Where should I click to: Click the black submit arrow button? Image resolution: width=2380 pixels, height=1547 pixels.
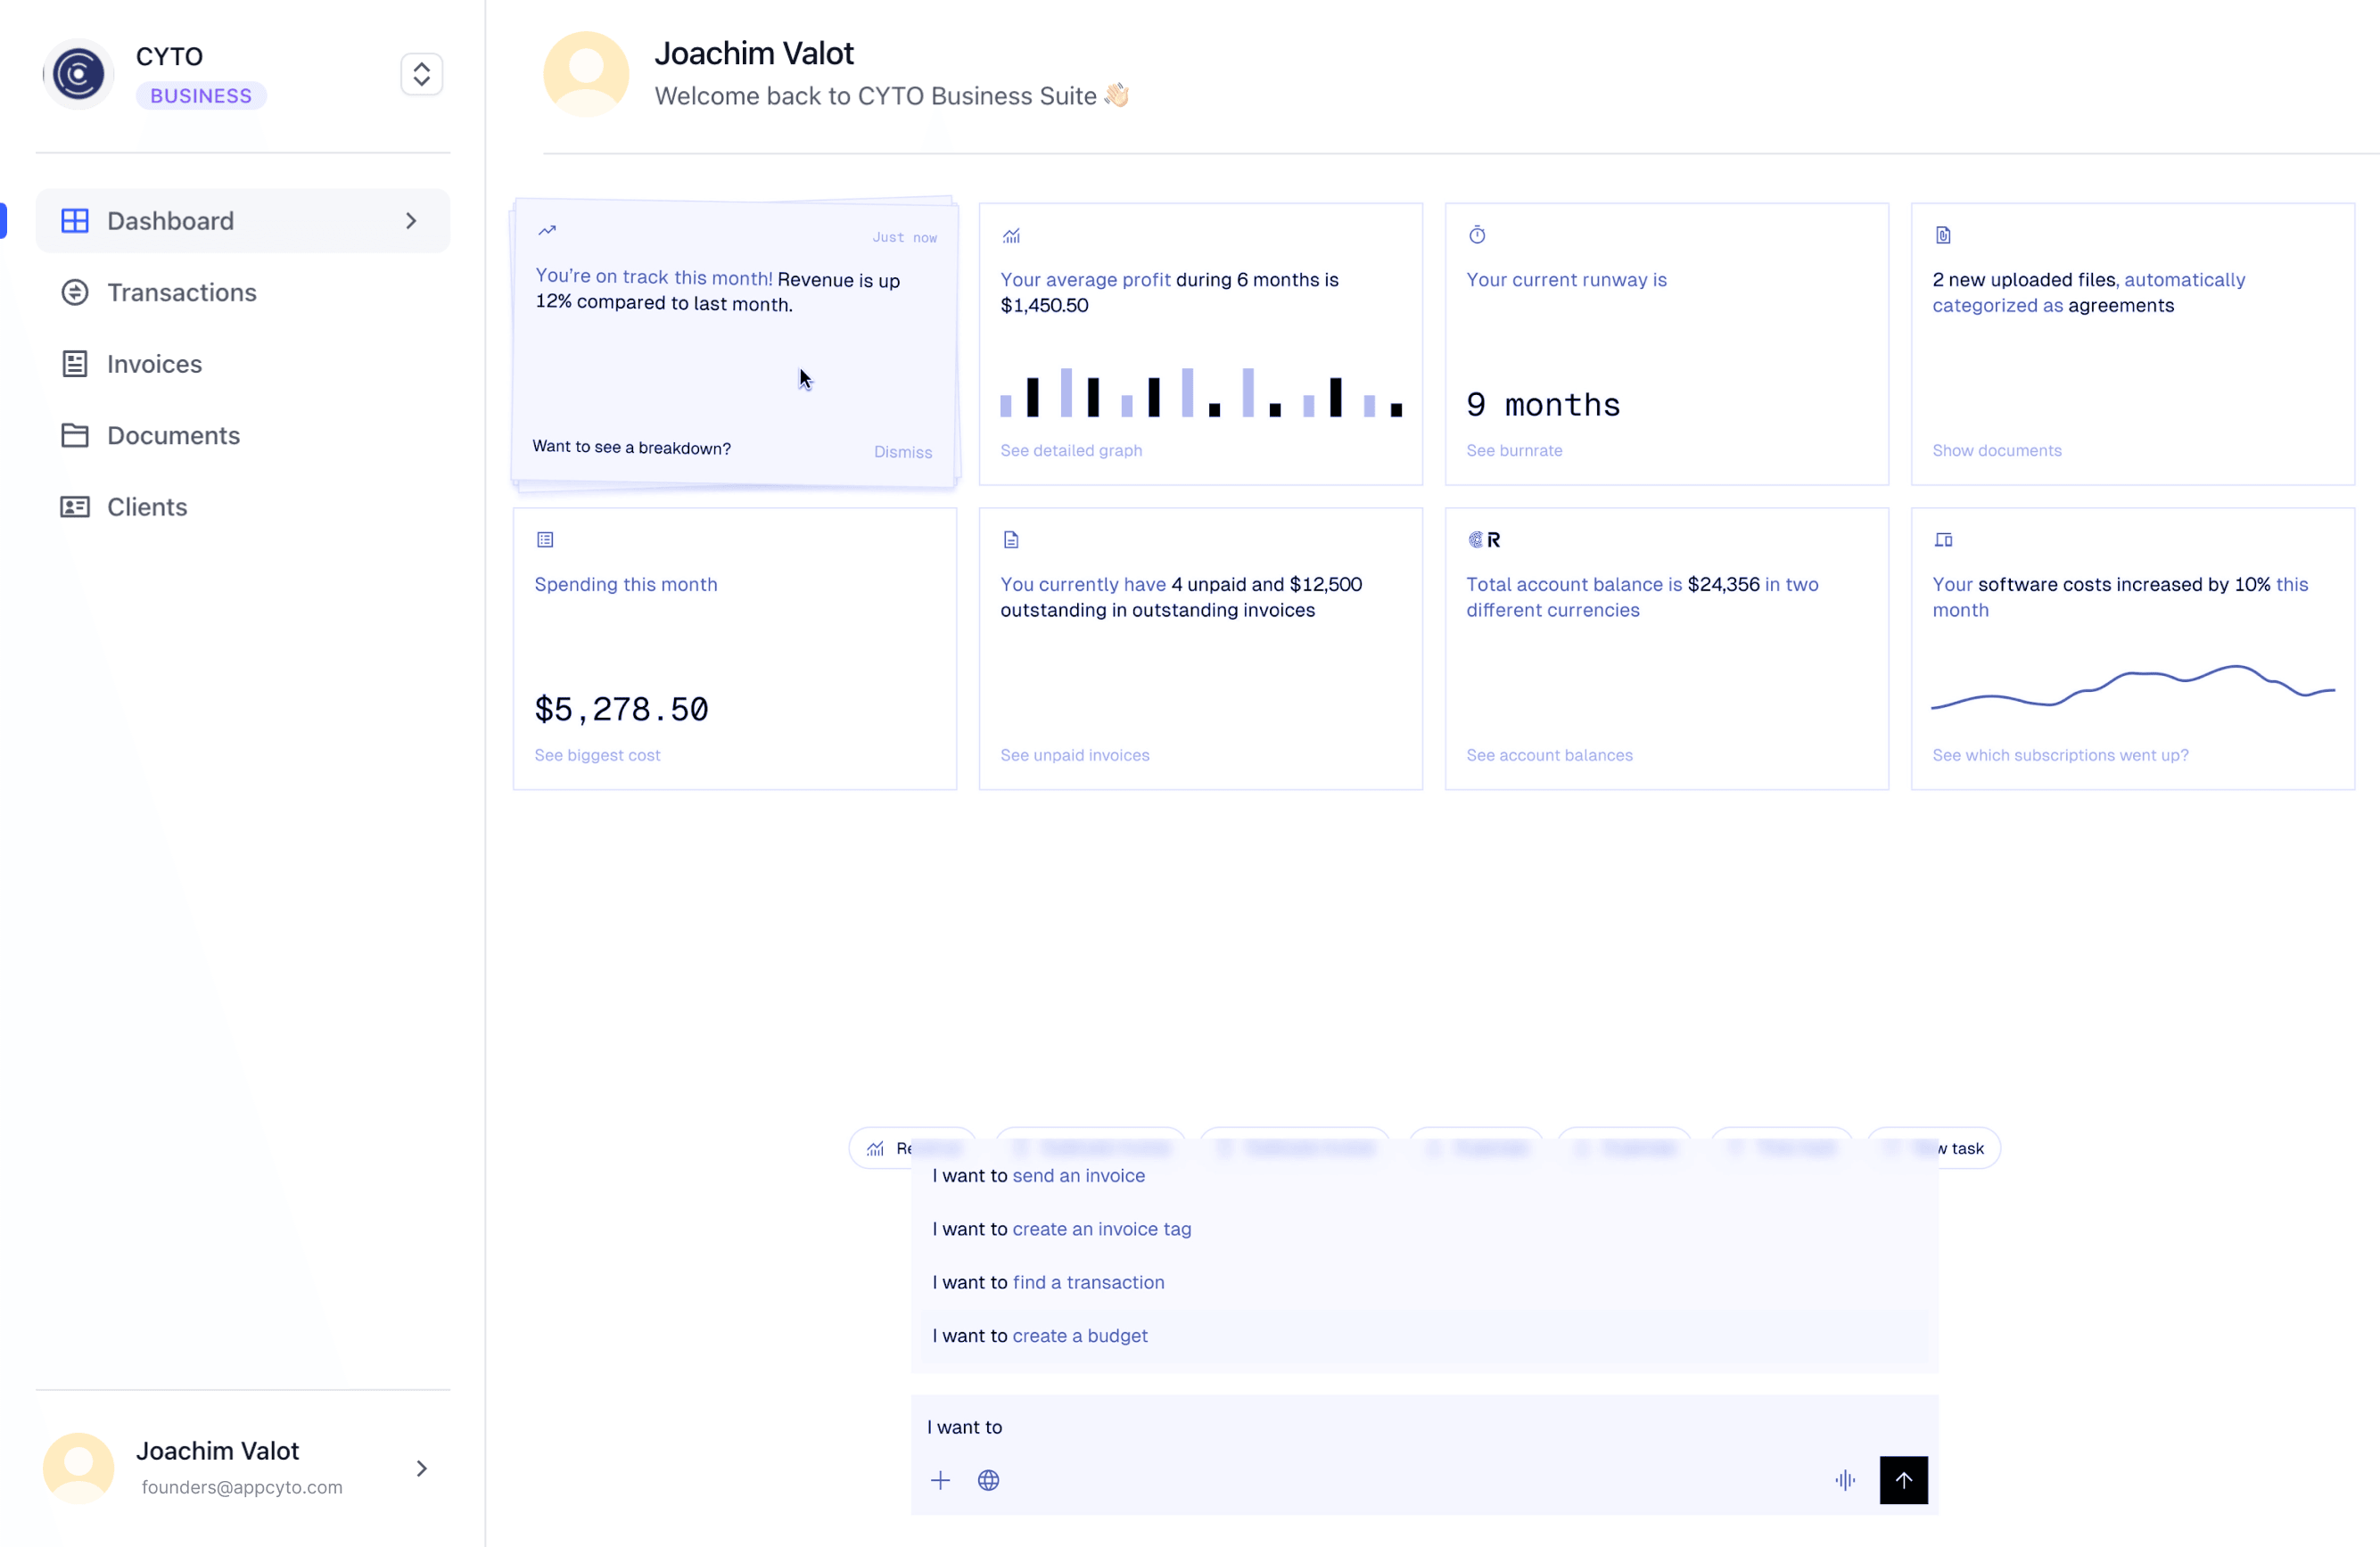(x=1904, y=1480)
